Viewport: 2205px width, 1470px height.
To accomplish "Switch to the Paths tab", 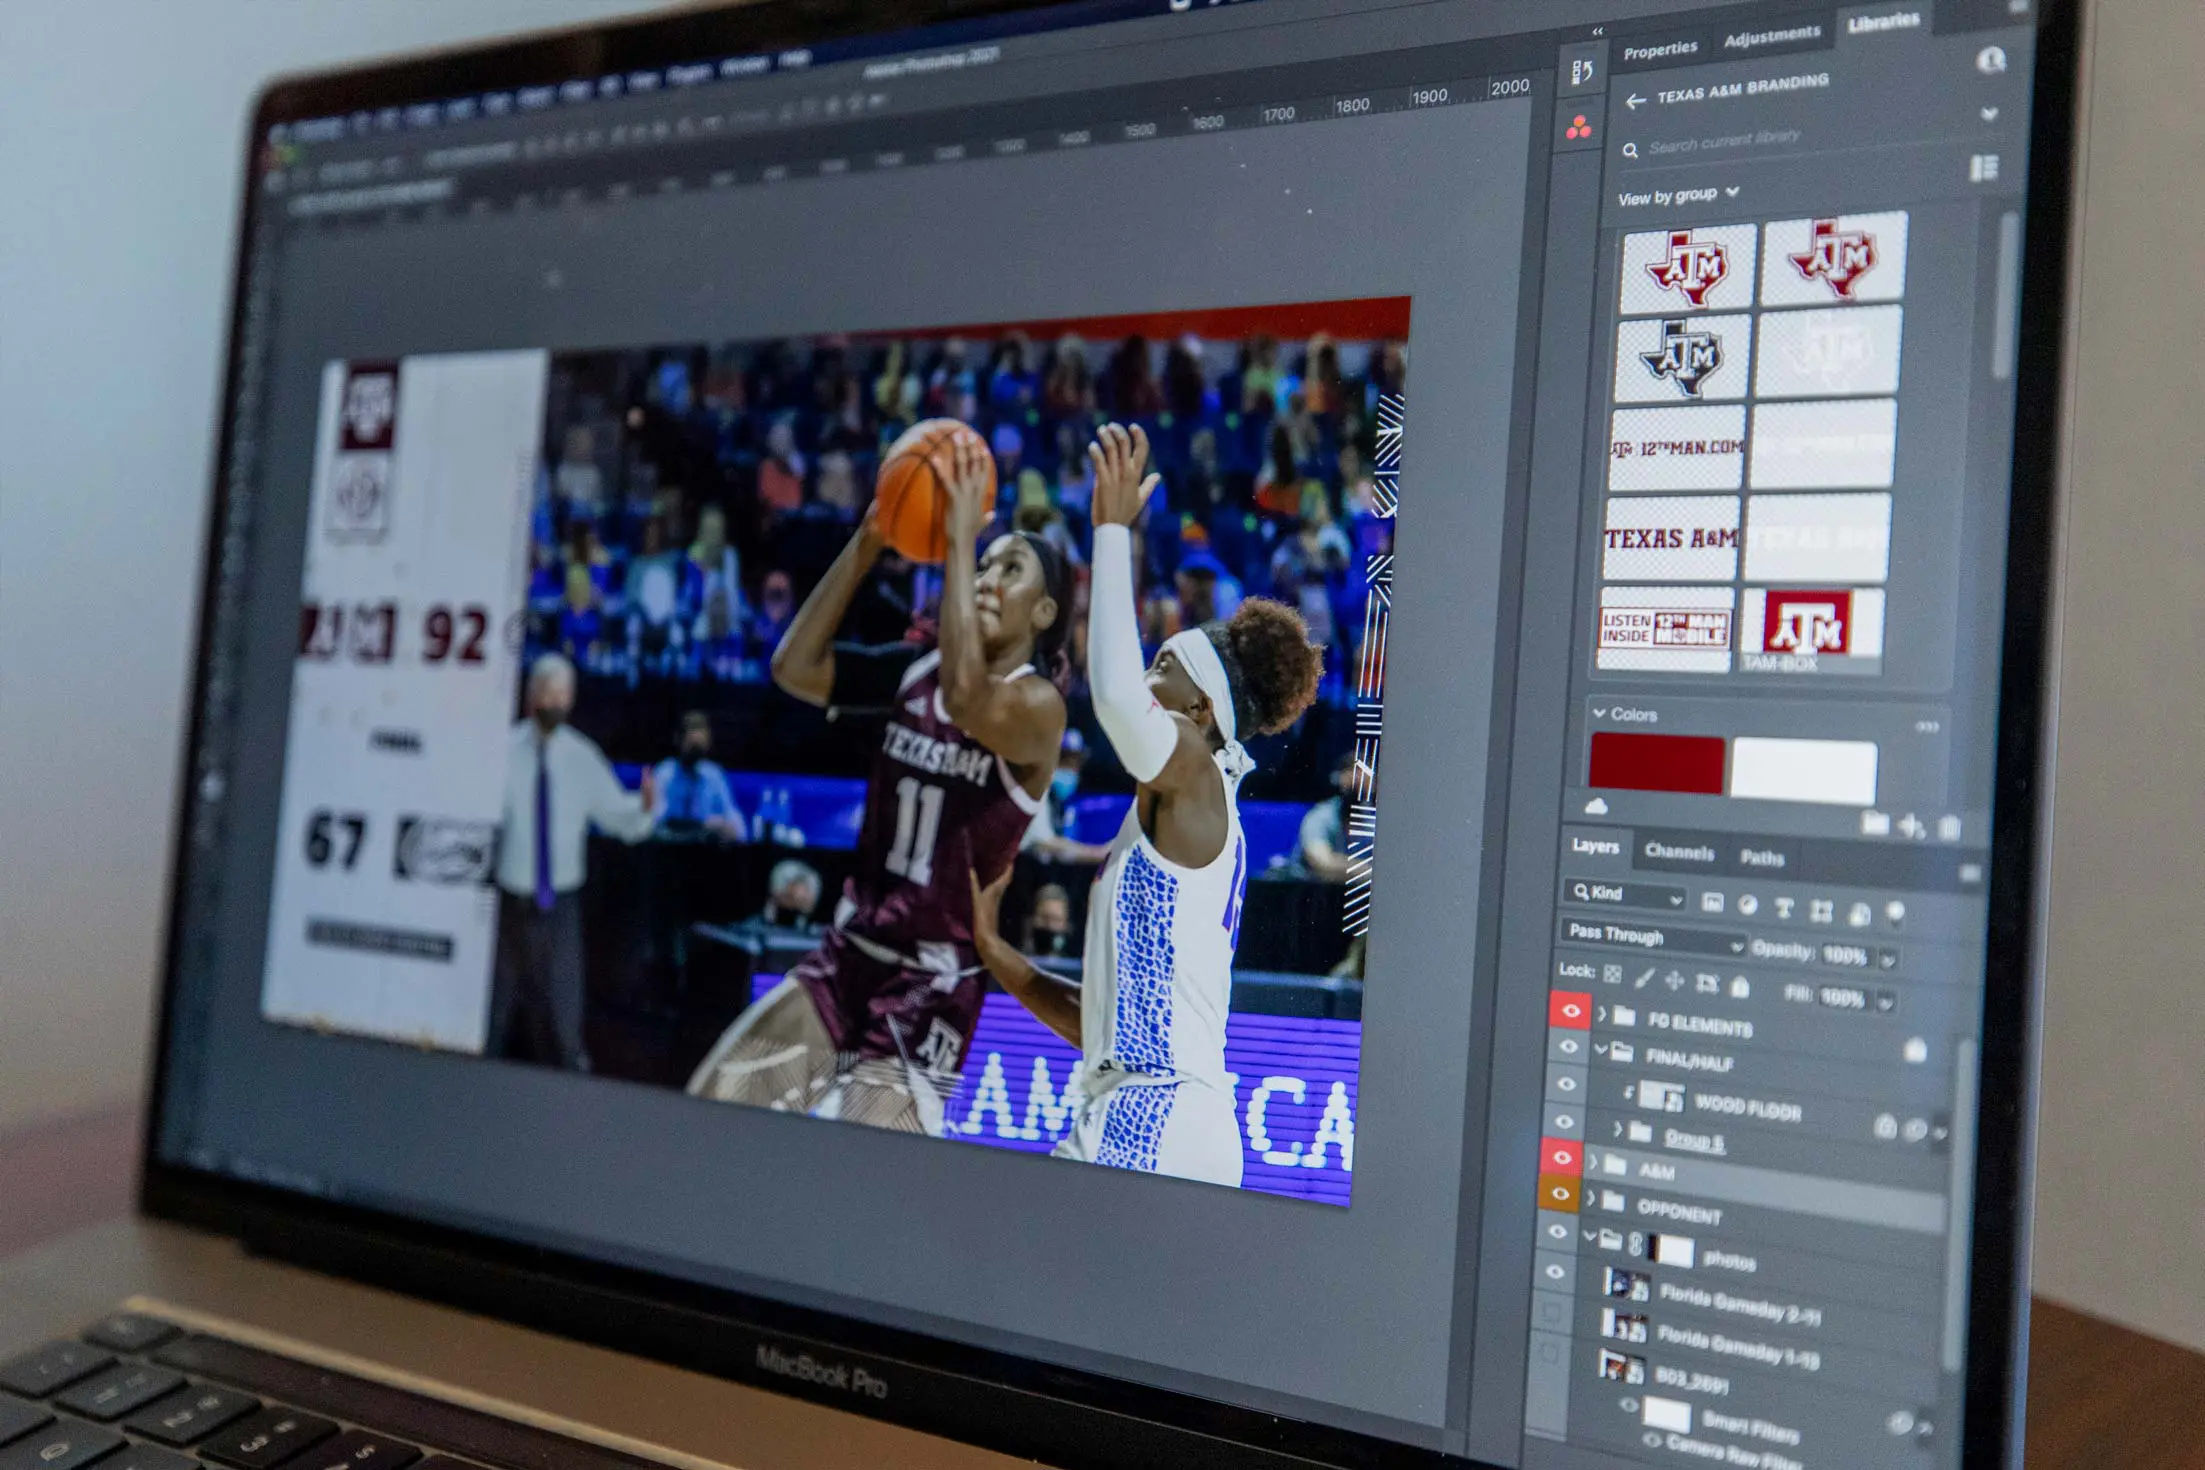I will click(x=1762, y=858).
